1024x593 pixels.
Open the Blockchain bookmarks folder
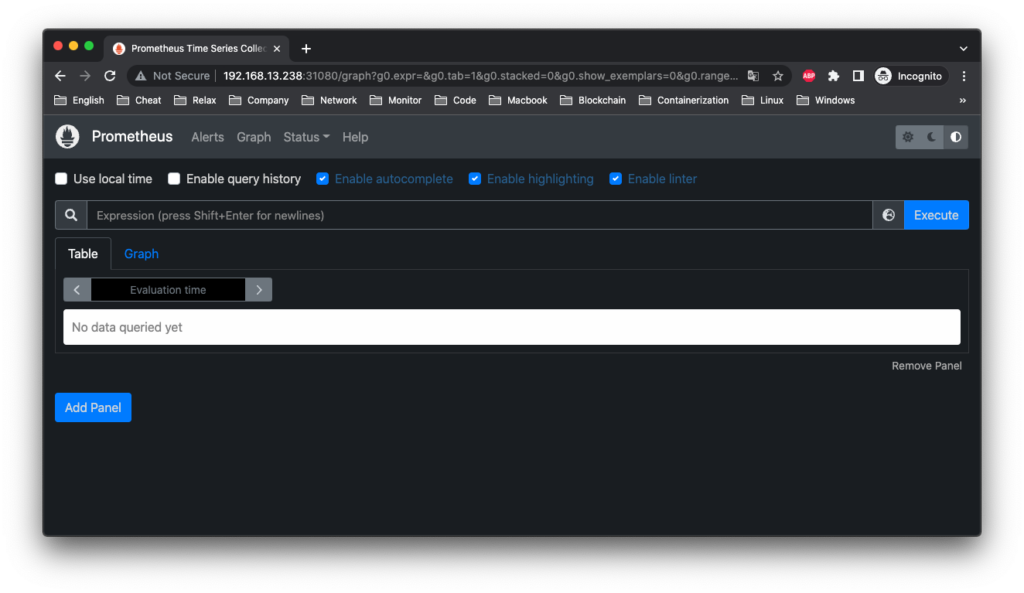(592, 100)
